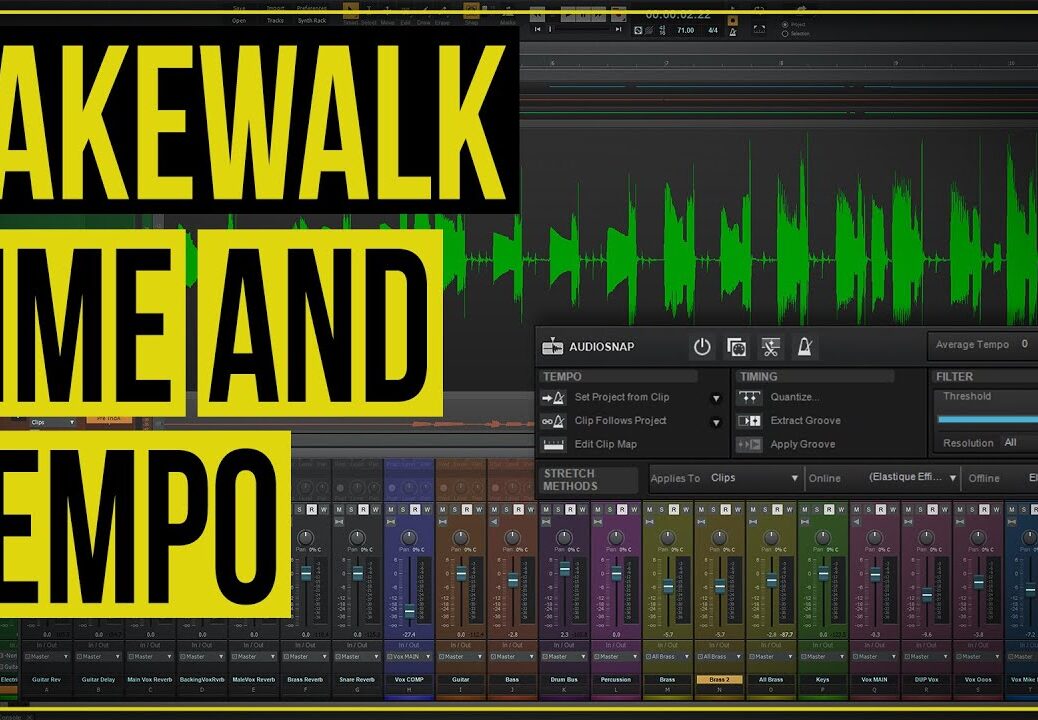Click the Extract Groove button

[805, 420]
